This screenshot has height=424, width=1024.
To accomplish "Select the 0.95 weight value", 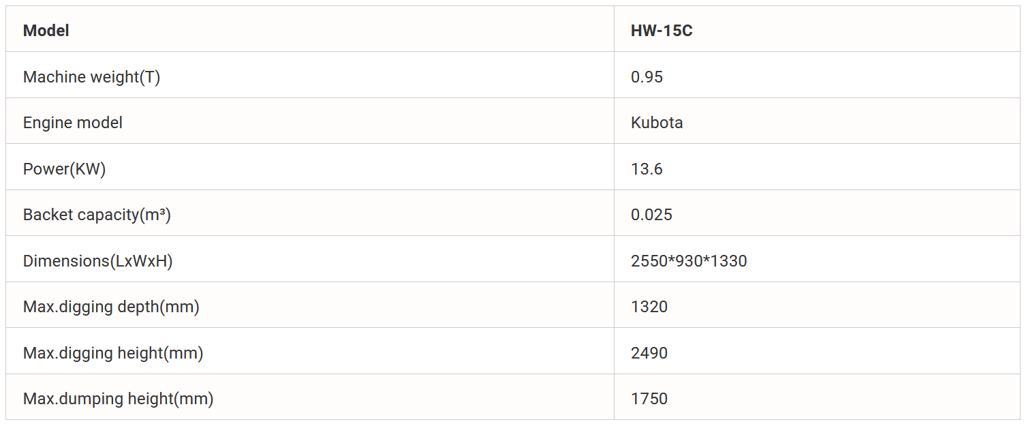I will [647, 77].
